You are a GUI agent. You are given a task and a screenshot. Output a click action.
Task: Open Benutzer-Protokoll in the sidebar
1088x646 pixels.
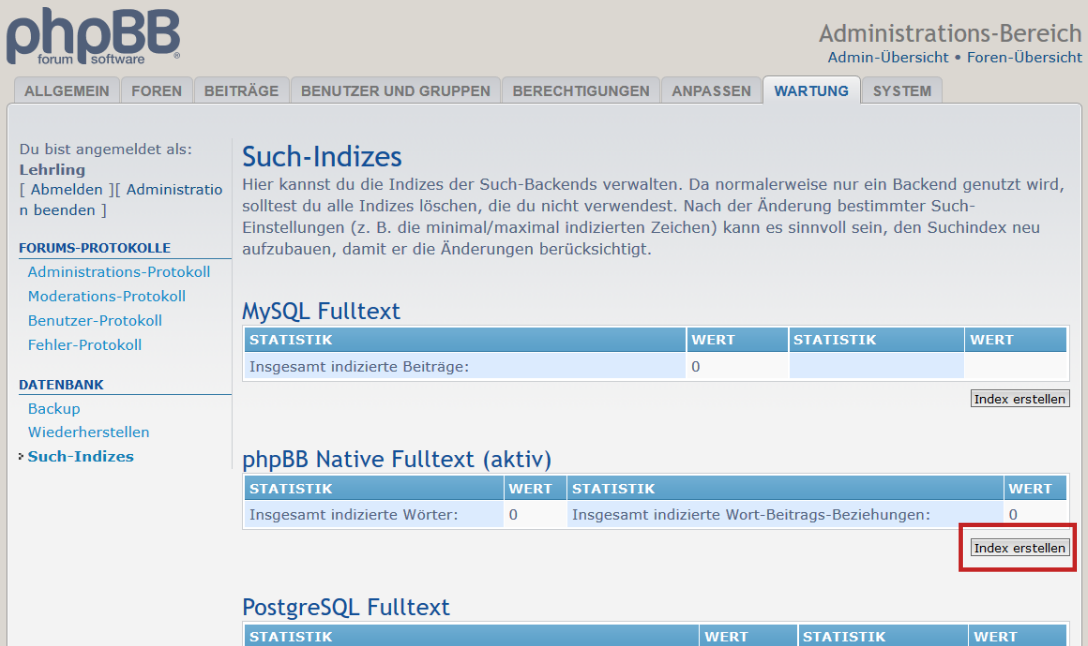tap(95, 321)
